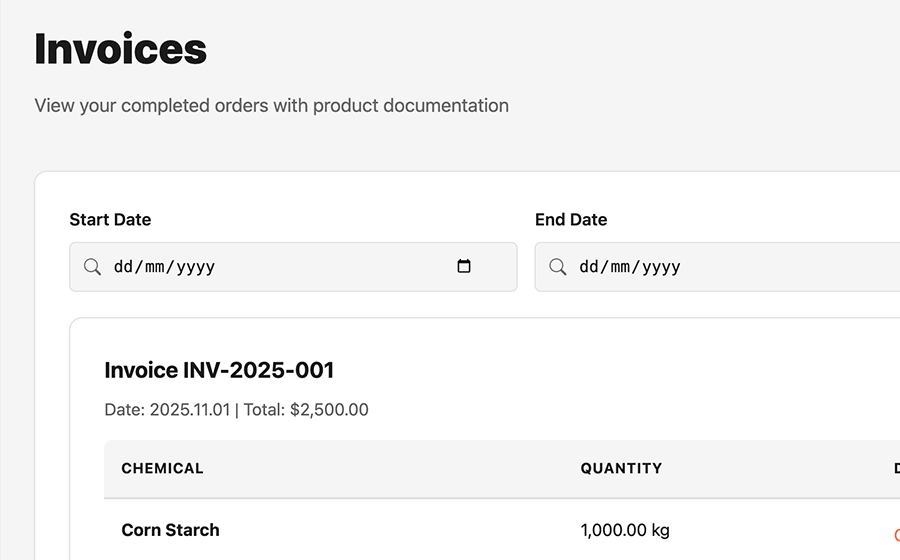
Task: Click the Invoices page heading
Action: pos(121,49)
